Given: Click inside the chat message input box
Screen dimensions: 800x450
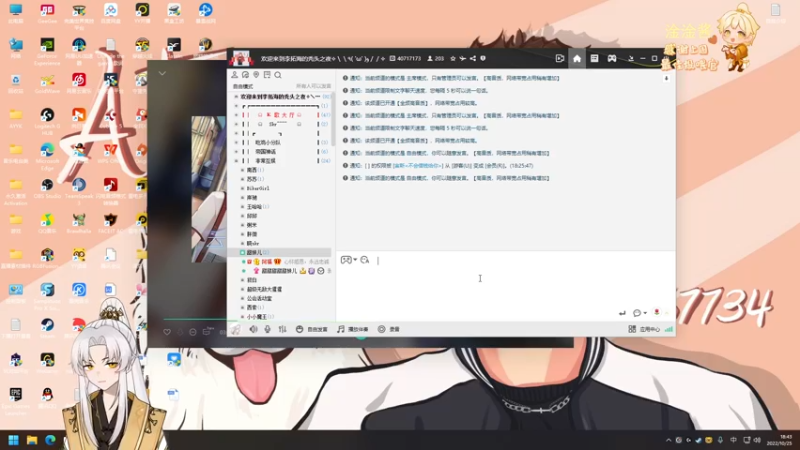Looking at the screenshot, I should pyautogui.click(x=505, y=286).
